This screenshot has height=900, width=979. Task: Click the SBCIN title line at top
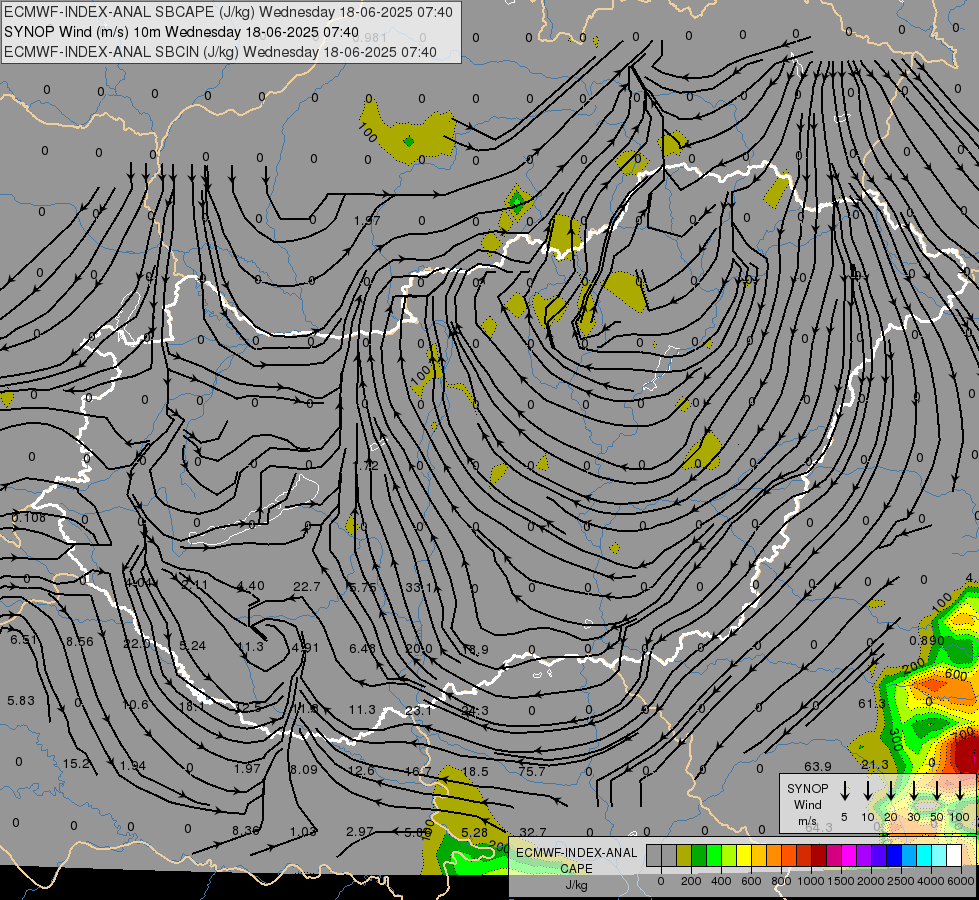point(220,52)
